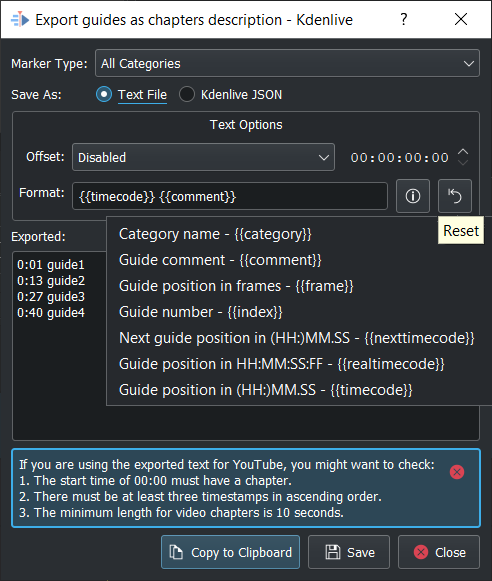The width and height of the screenshot is (492, 581).
Task: Save the exported chapters file
Action: (x=349, y=552)
